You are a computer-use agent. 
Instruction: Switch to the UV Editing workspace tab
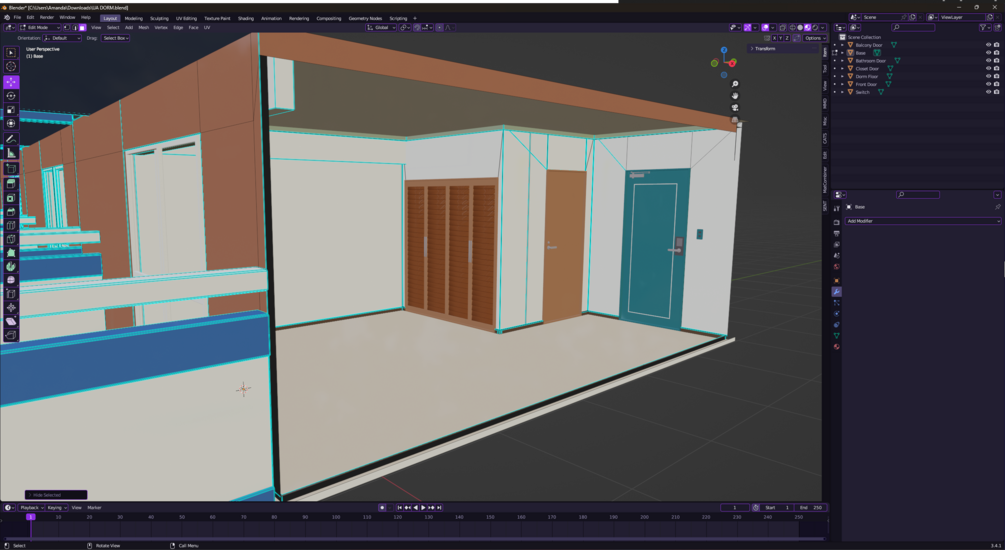click(x=187, y=18)
